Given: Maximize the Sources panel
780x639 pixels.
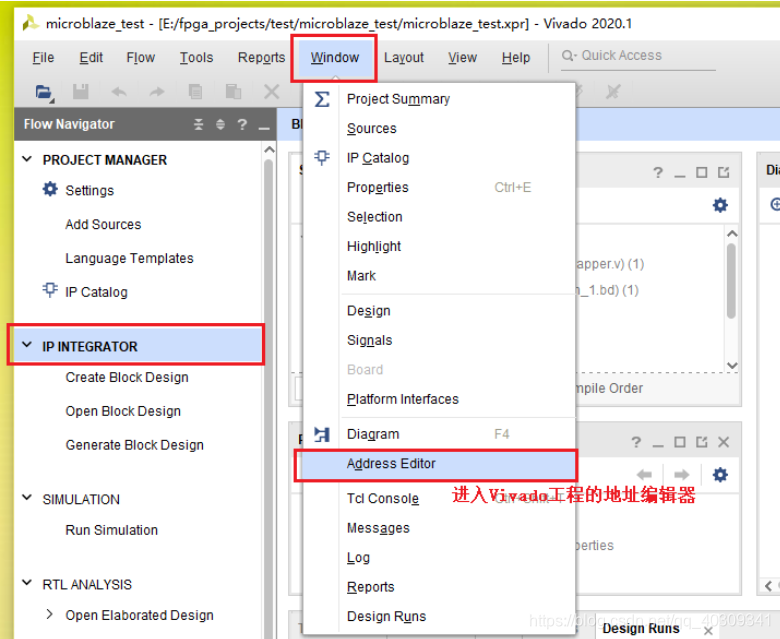Looking at the screenshot, I should pos(701,173).
